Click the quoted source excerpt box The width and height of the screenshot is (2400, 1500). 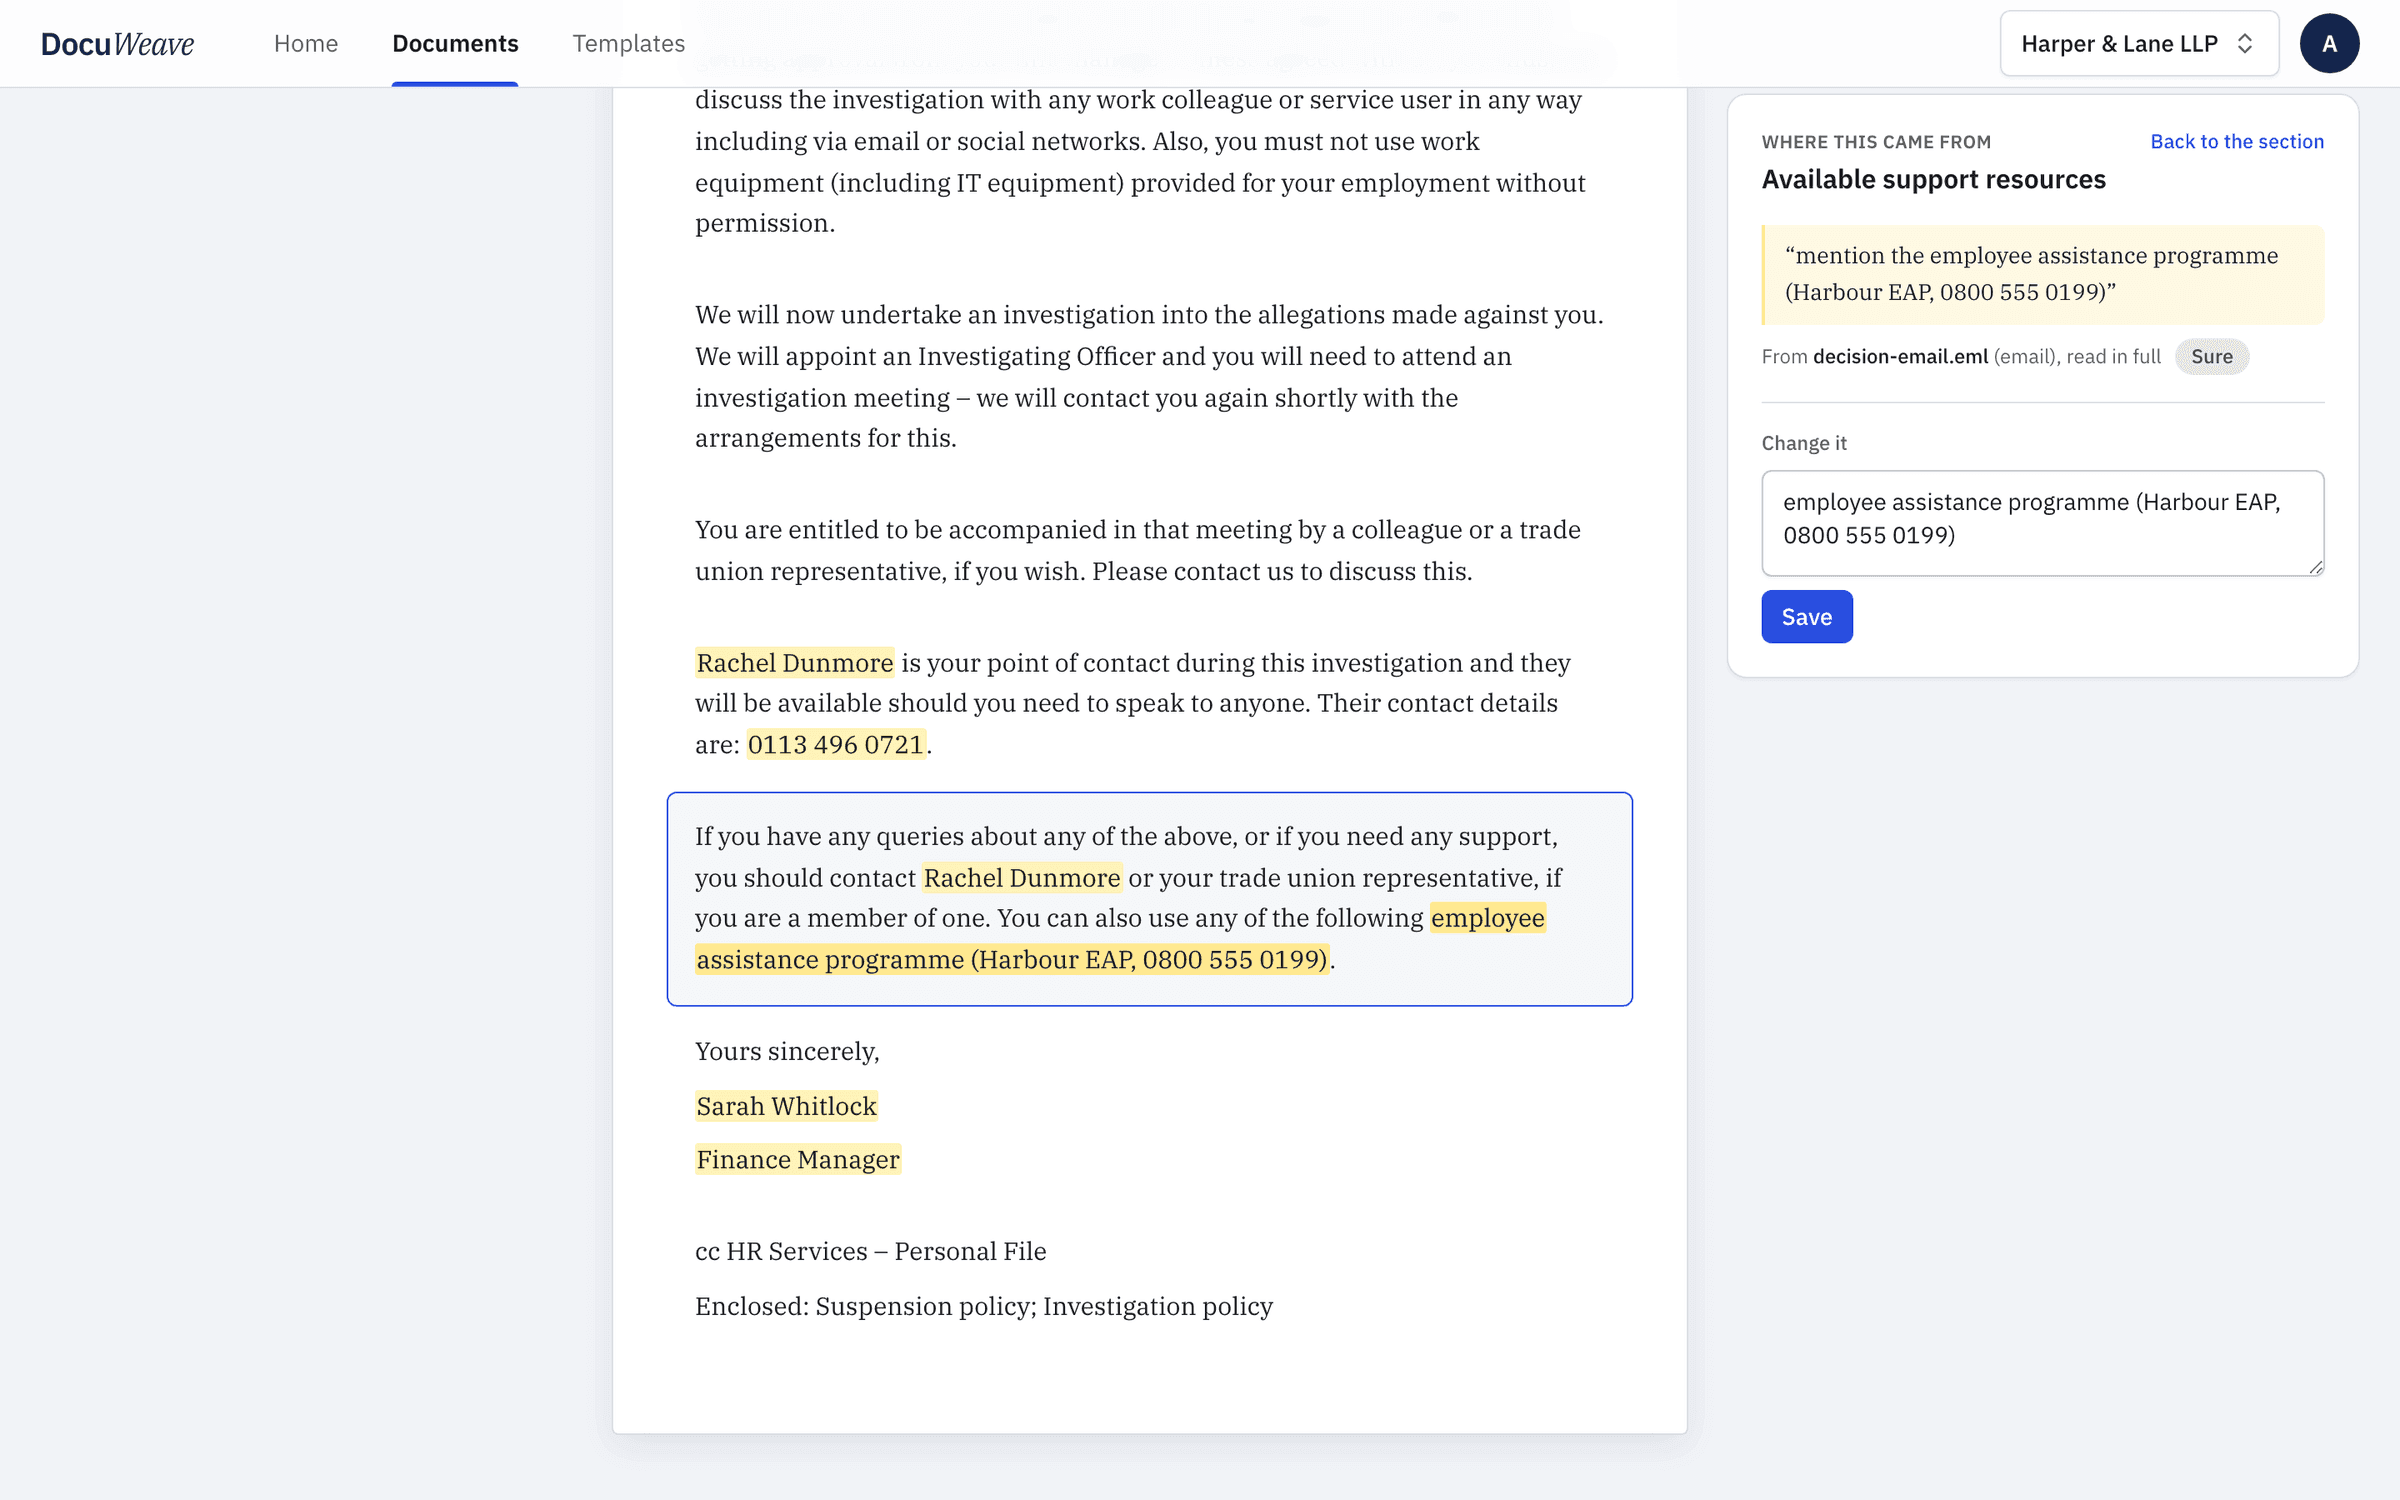coord(2042,274)
